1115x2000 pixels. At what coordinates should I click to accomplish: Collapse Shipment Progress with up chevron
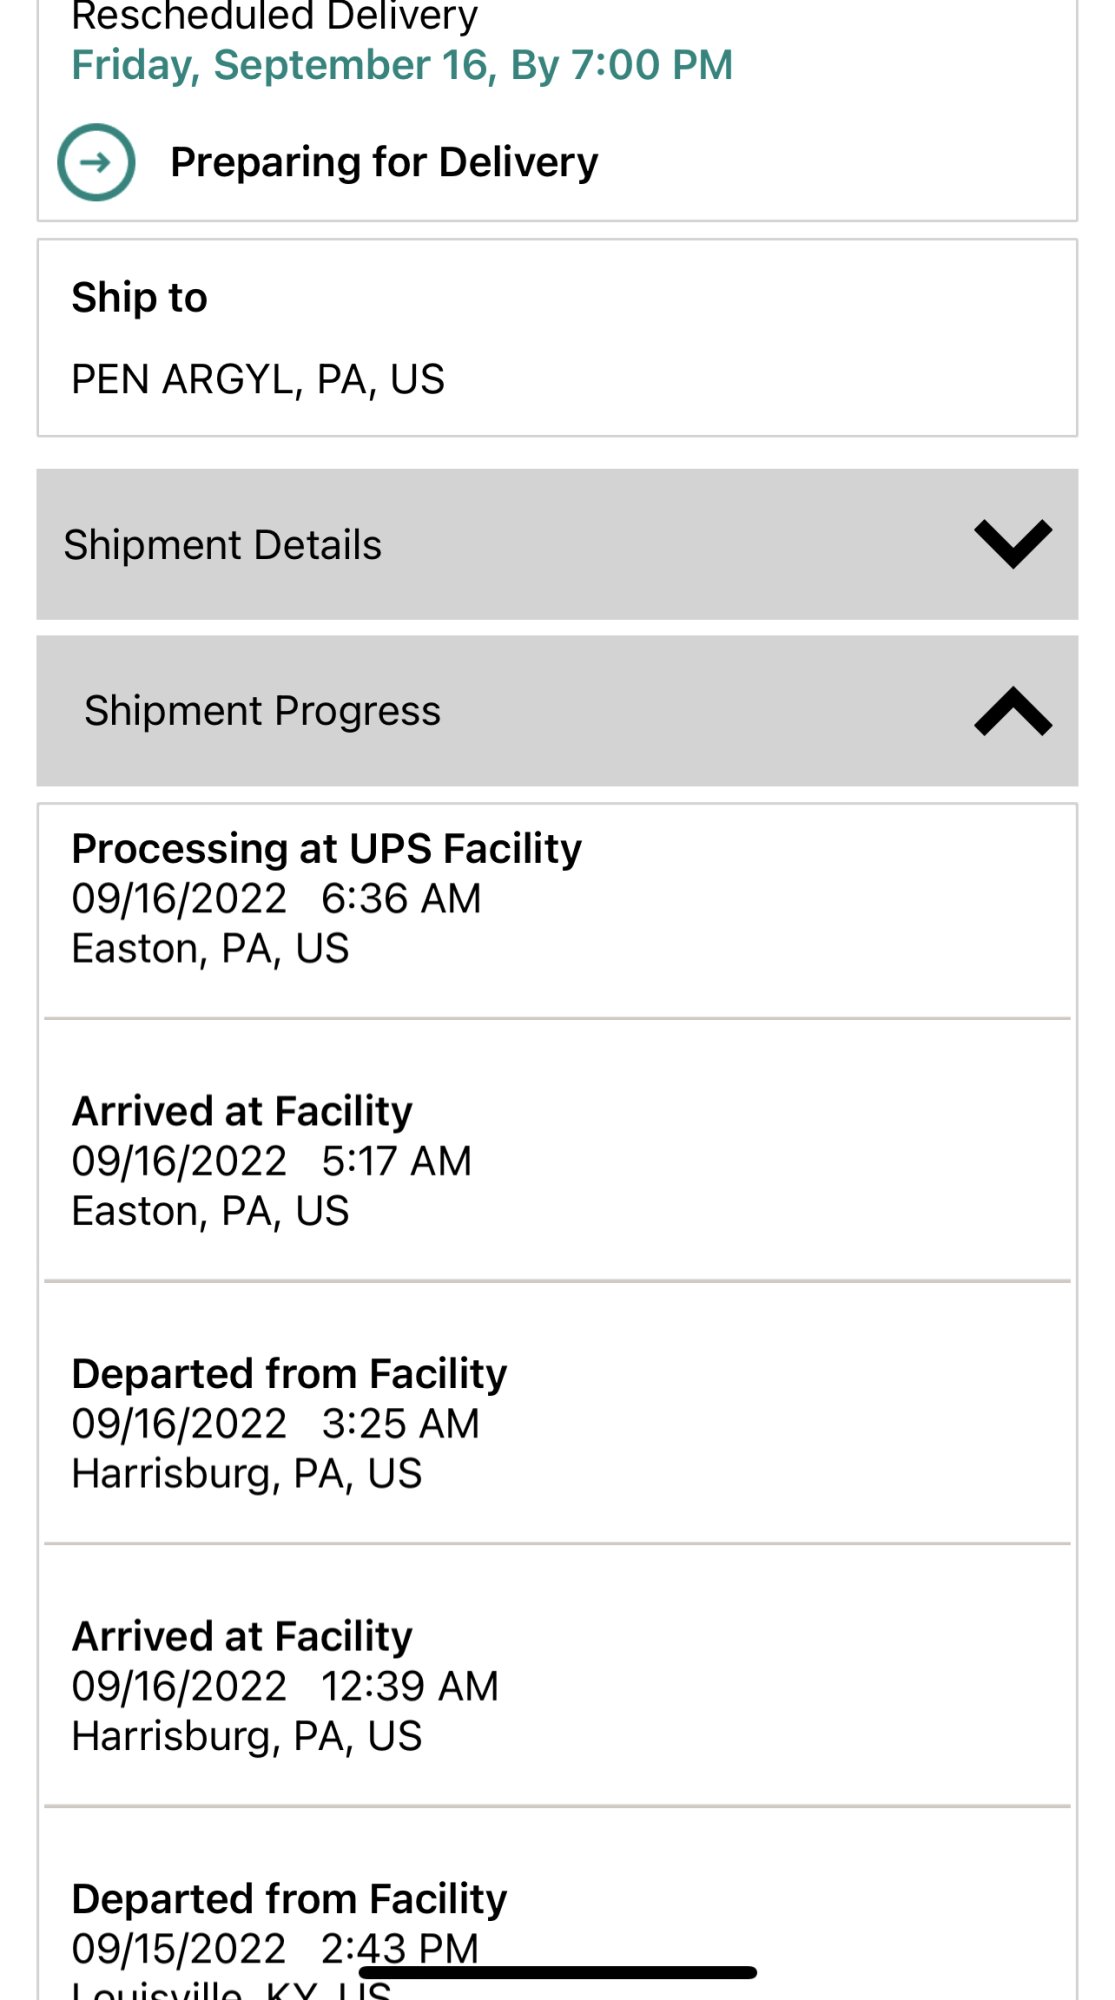click(x=1012, y=711)
